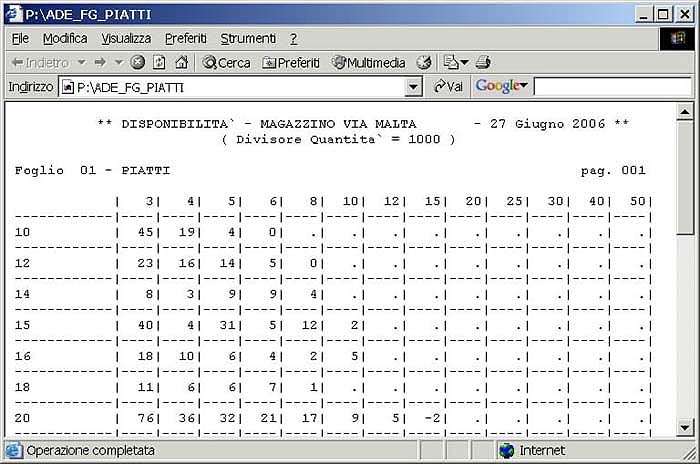700x464 pixels.
Task: Open the Cerca search panel
Action: 226,62
